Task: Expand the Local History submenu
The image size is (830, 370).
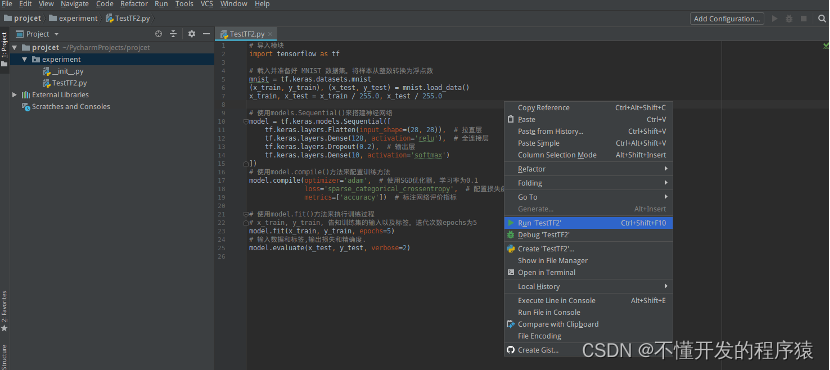Action: pyautogui.click(x=589, y=286)
